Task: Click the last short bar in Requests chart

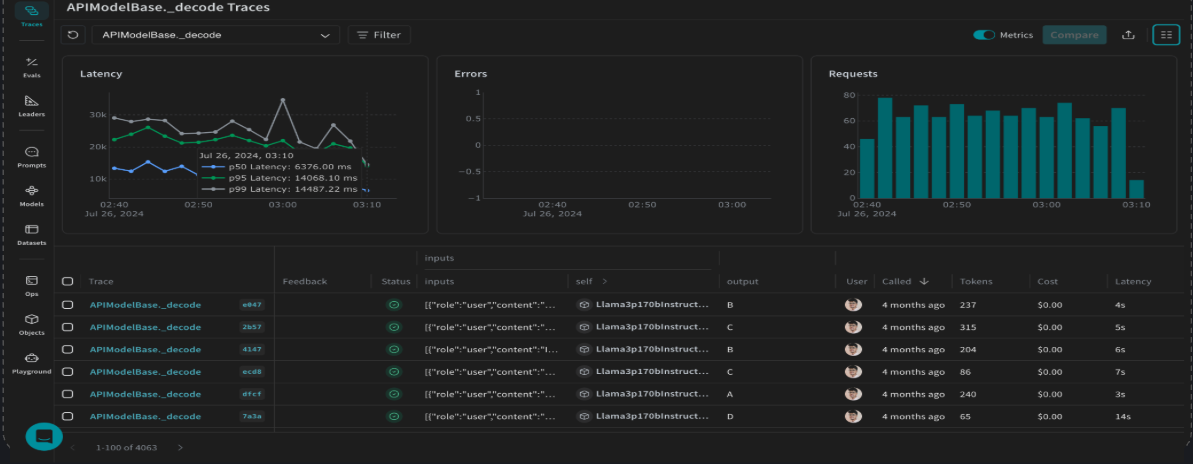Action: (1136, 189)
